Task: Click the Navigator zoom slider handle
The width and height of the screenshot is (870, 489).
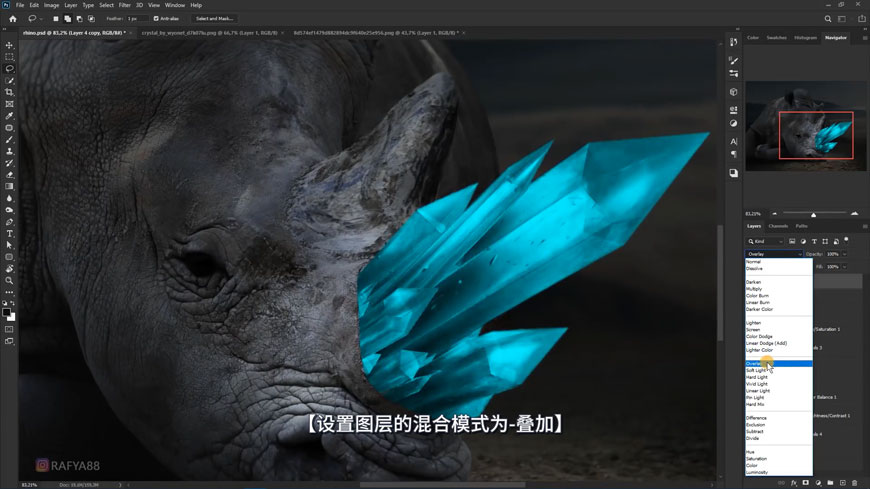Action: click(813, 214)
